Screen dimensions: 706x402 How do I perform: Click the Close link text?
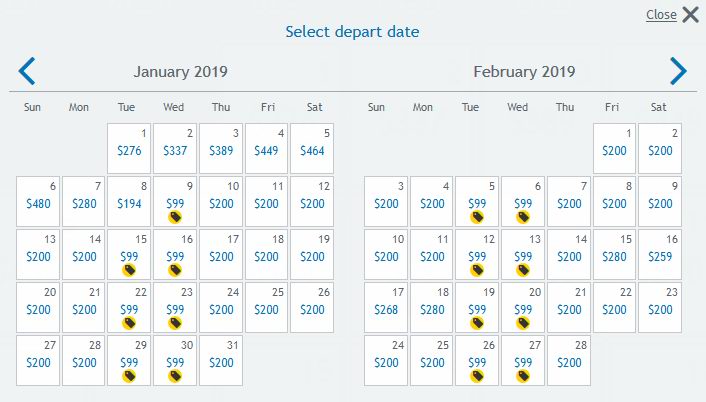[661, 15]
